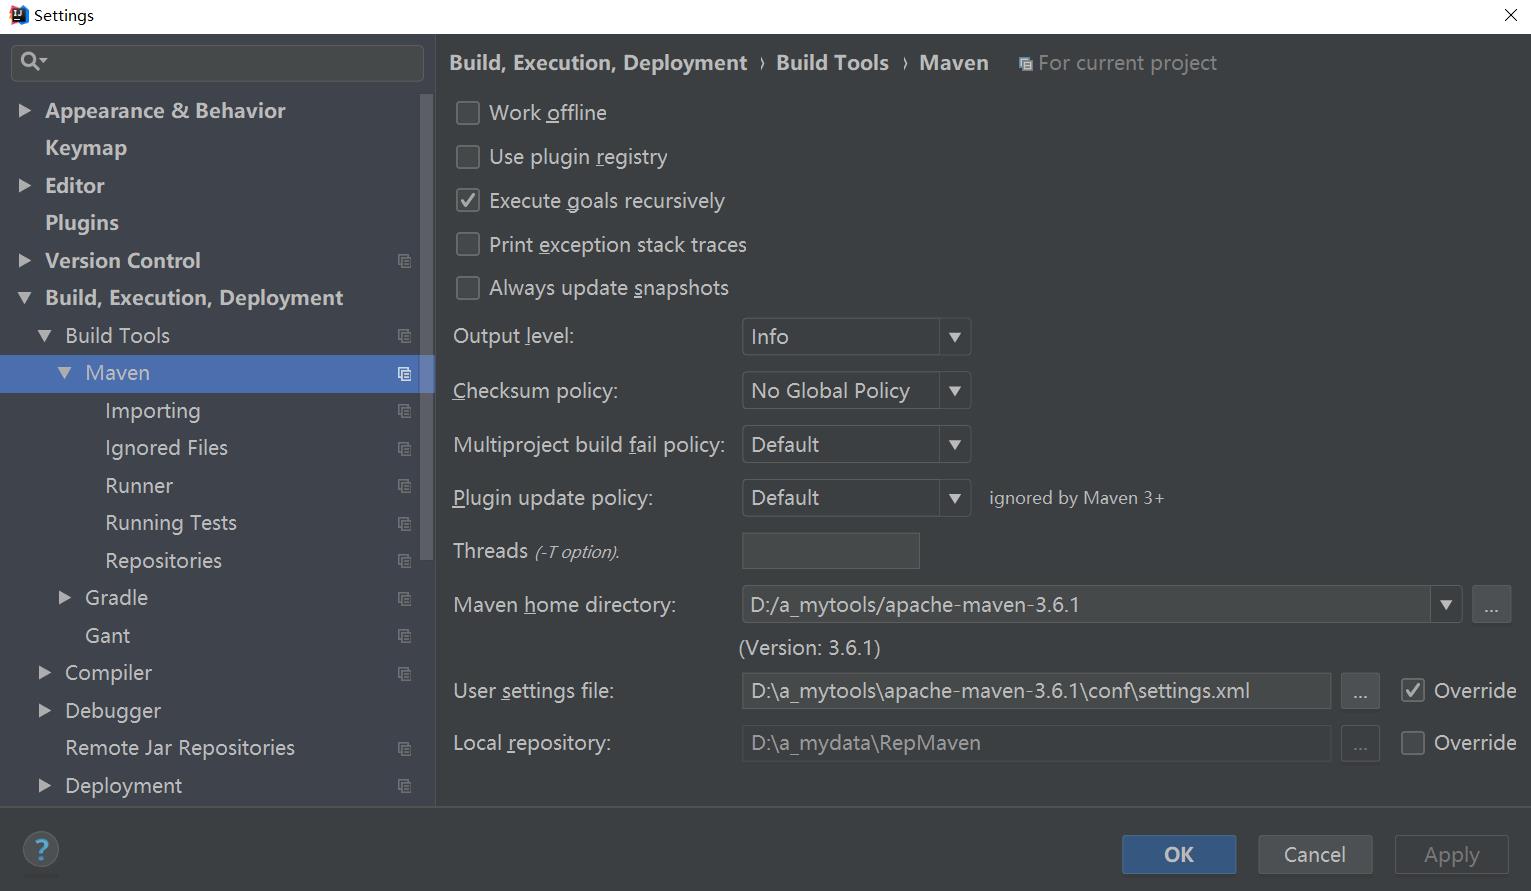
Task: Collapse Build, Execution, Deployment section
Action: point(24,298)
